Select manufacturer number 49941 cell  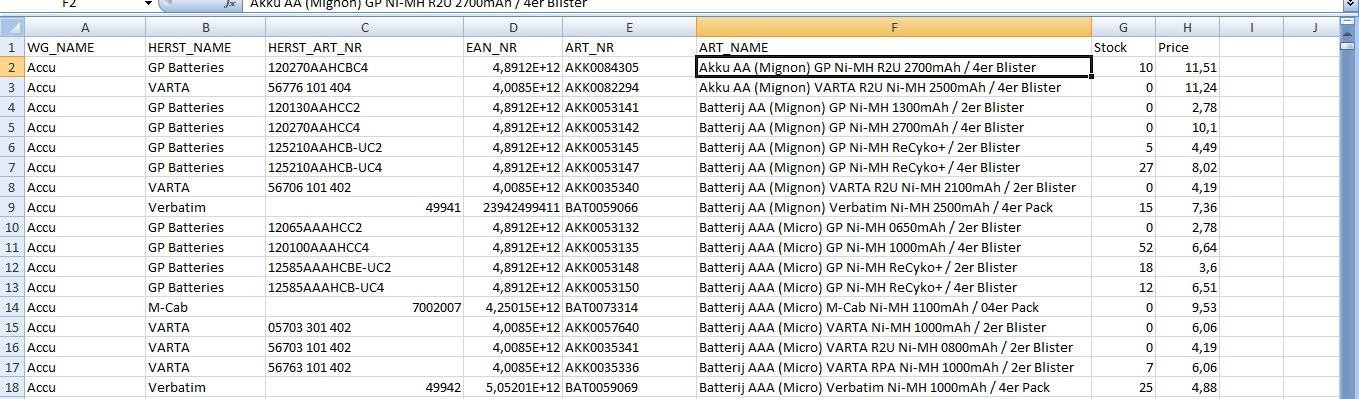click(x=364, y=207)
